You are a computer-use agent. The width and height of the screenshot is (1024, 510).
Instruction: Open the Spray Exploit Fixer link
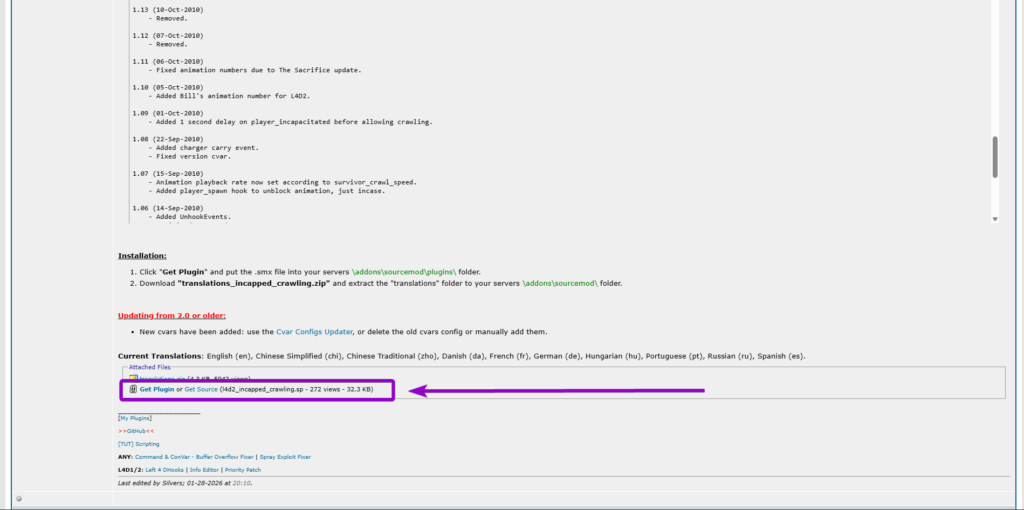(x=285, y=457)
